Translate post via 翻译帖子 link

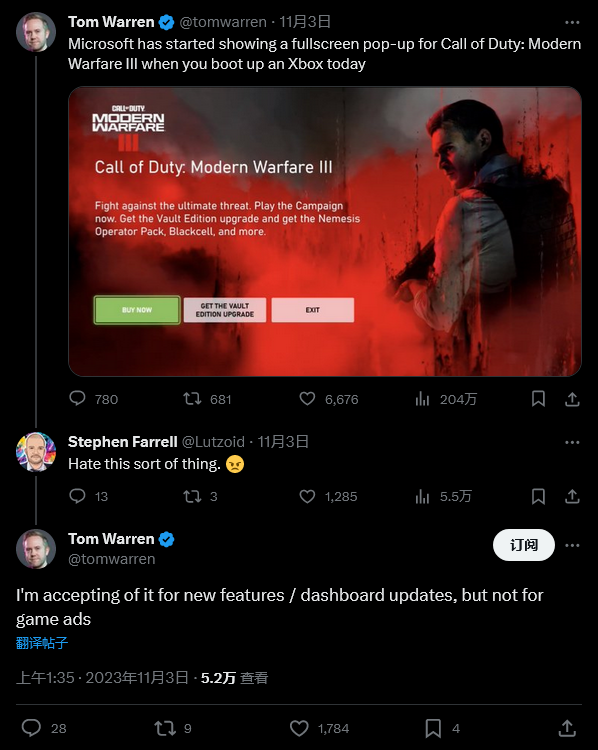(42, 643)
